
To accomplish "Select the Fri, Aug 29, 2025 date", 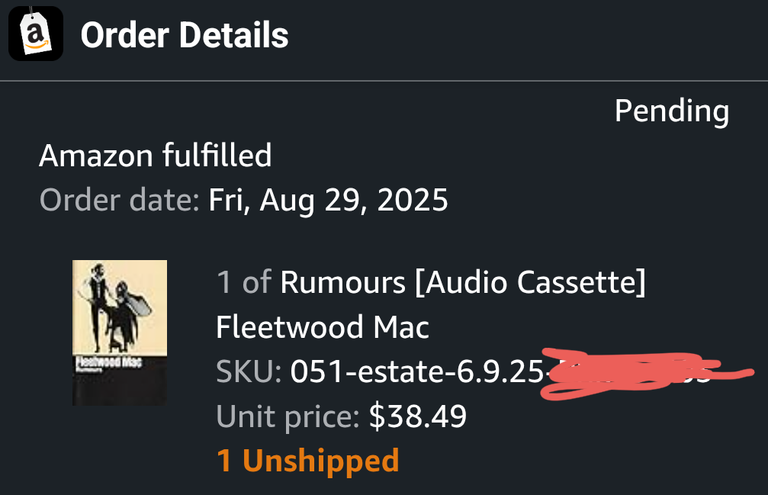I will tap(328, 201).
